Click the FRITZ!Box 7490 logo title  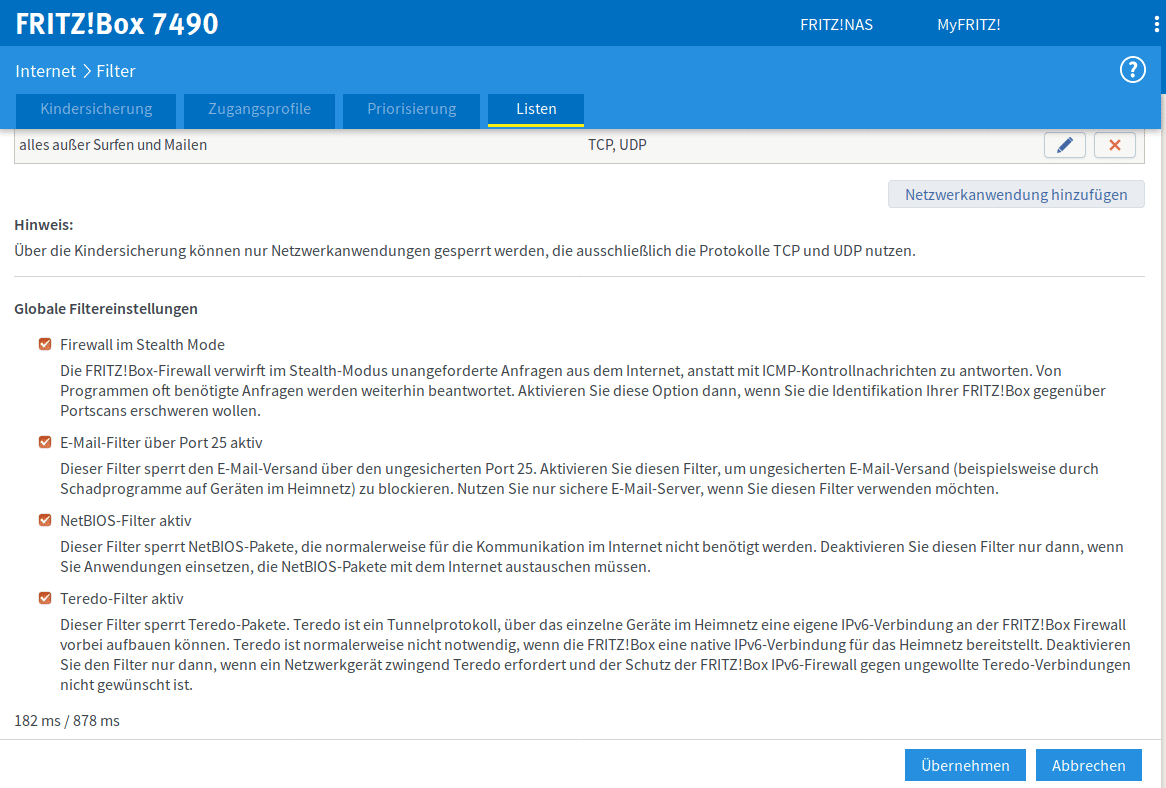click(117, 24)
